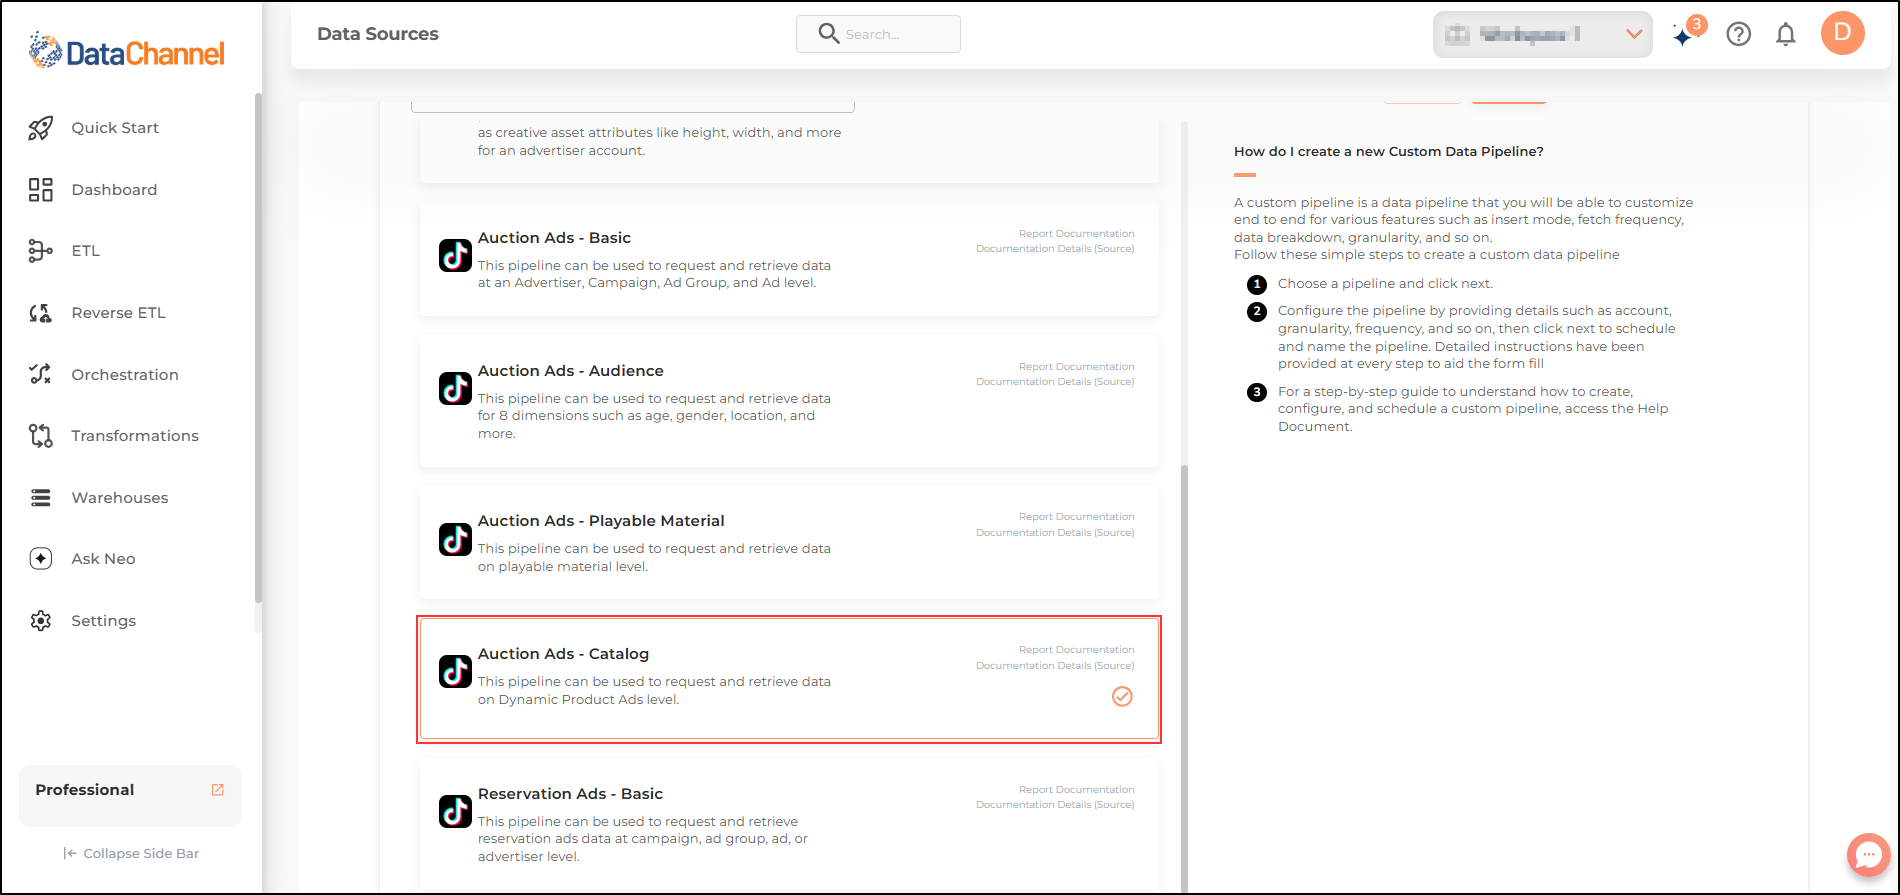Navigate to Transformations section
Image resolution: width=1900 pixels, height=895 pixels.
click(135, 436)
